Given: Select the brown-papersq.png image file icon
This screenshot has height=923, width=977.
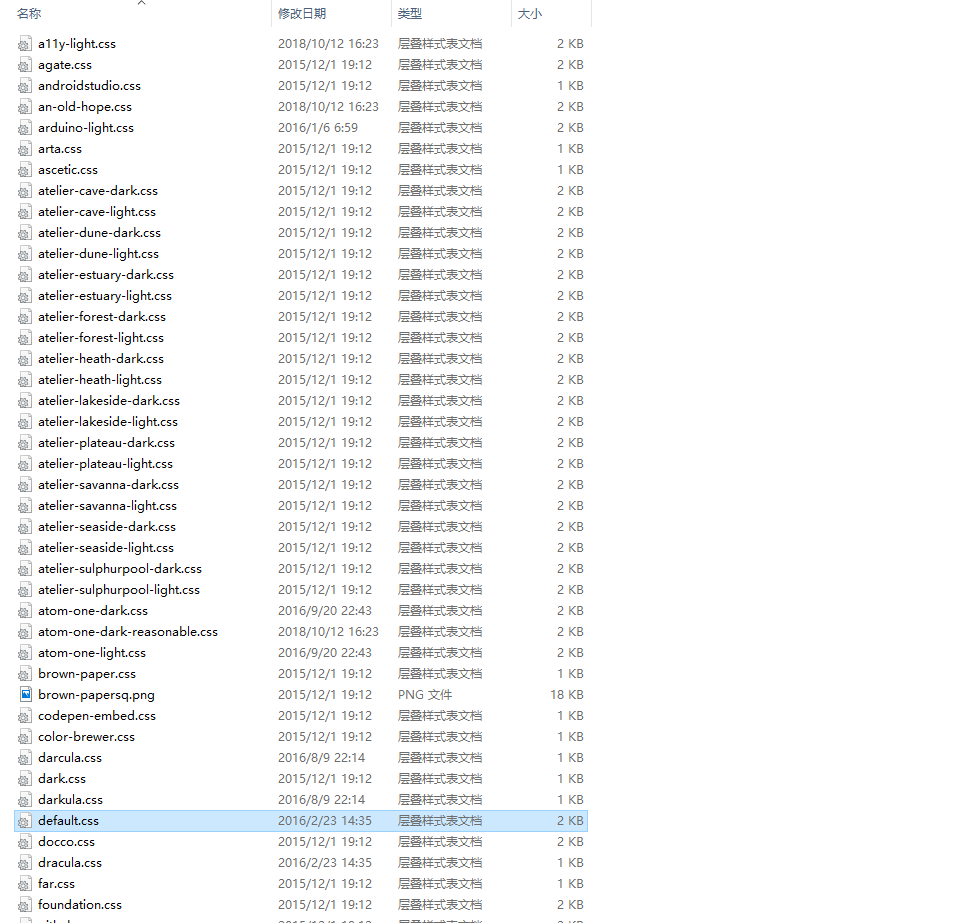Looking at the screenshot, I should 25,694.
